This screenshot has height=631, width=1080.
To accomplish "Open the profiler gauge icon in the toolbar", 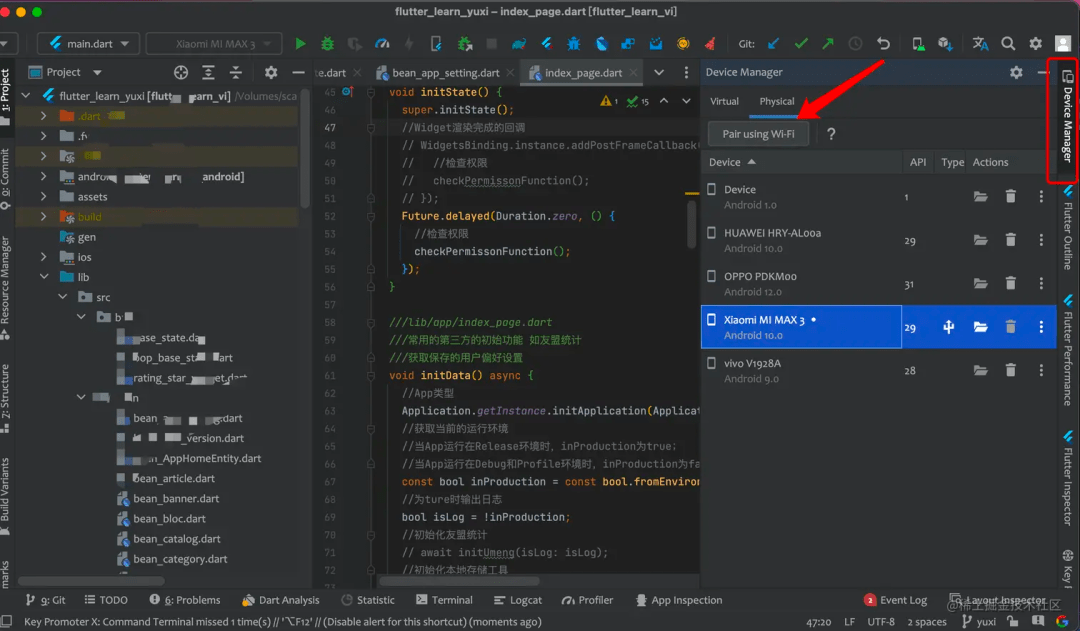I will pyautogui.click(x=382, y=43).
